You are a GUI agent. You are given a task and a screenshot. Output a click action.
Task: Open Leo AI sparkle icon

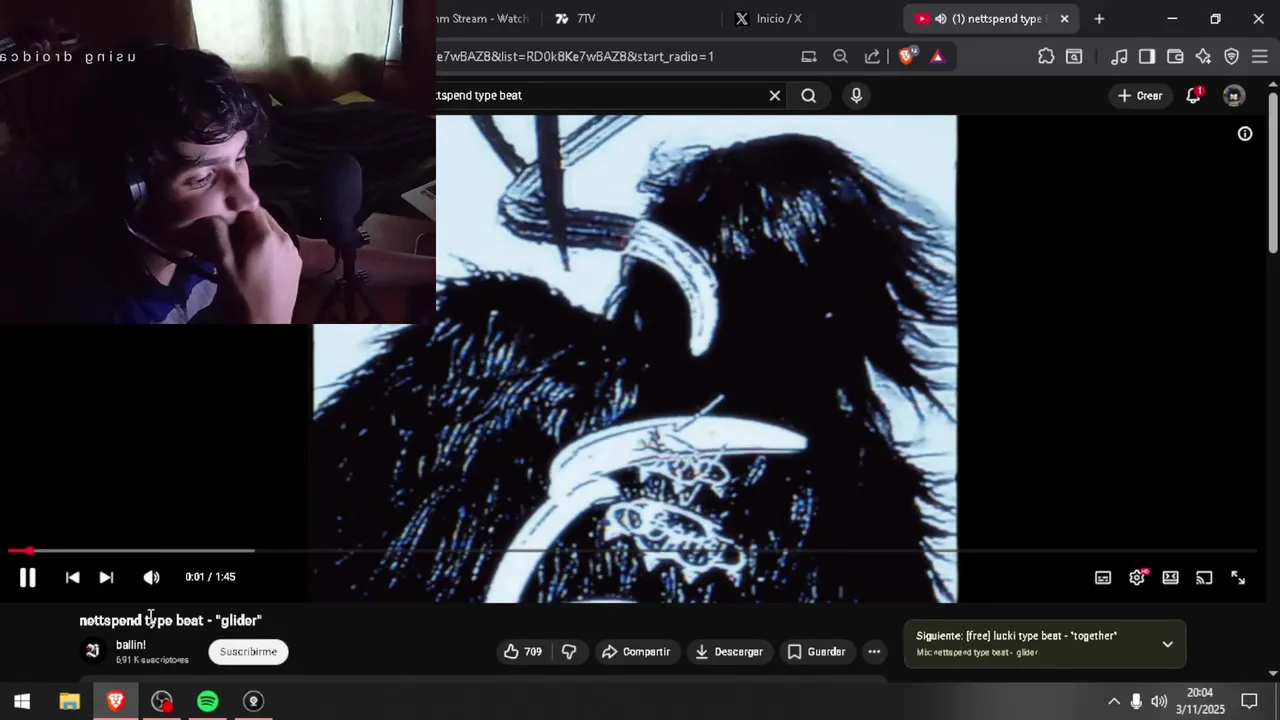[x=1203, y=57]
